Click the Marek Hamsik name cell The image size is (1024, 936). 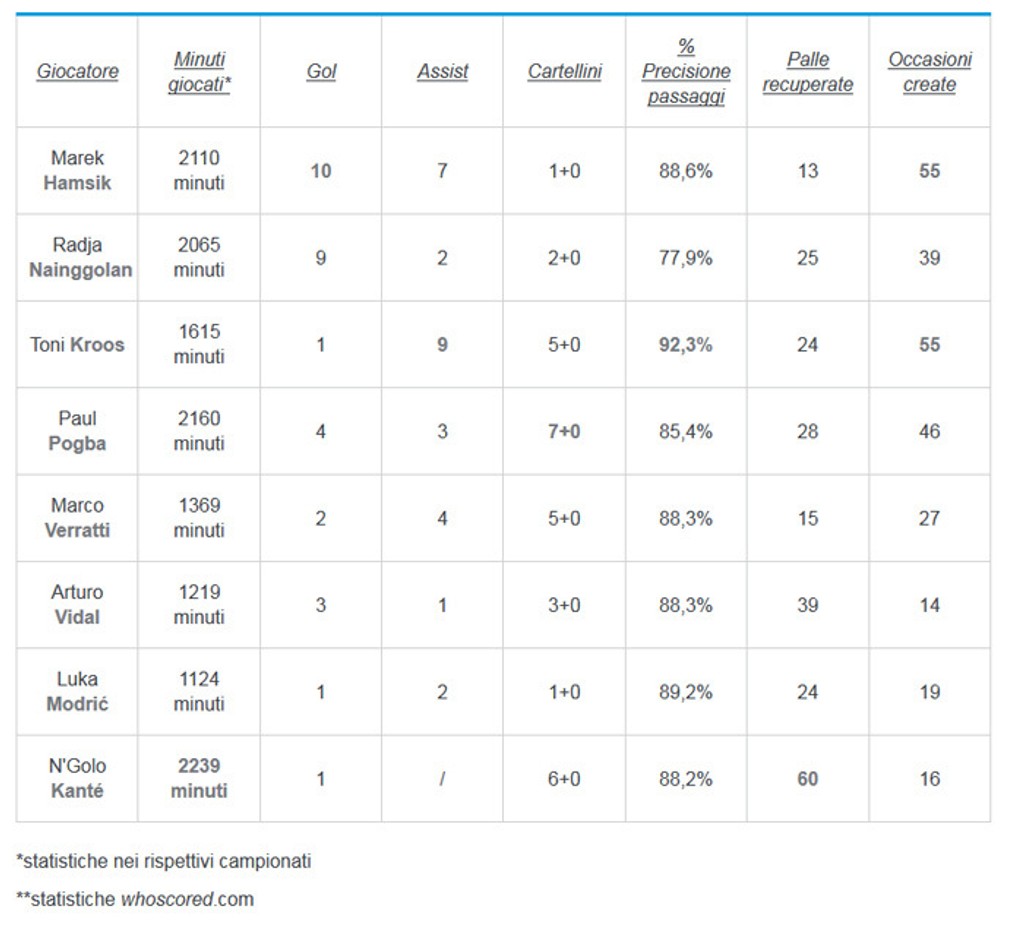[77, 171]
